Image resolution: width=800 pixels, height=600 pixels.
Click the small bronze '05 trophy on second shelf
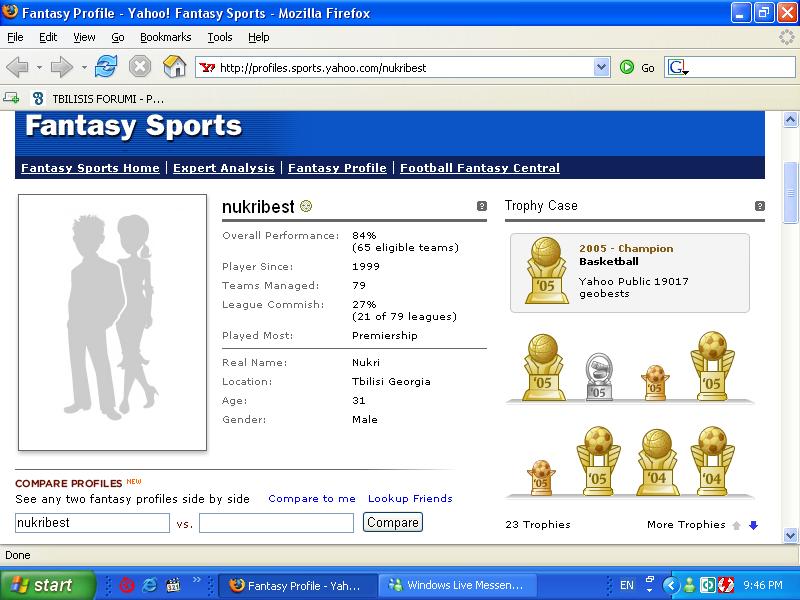click(x=541, y=478)
